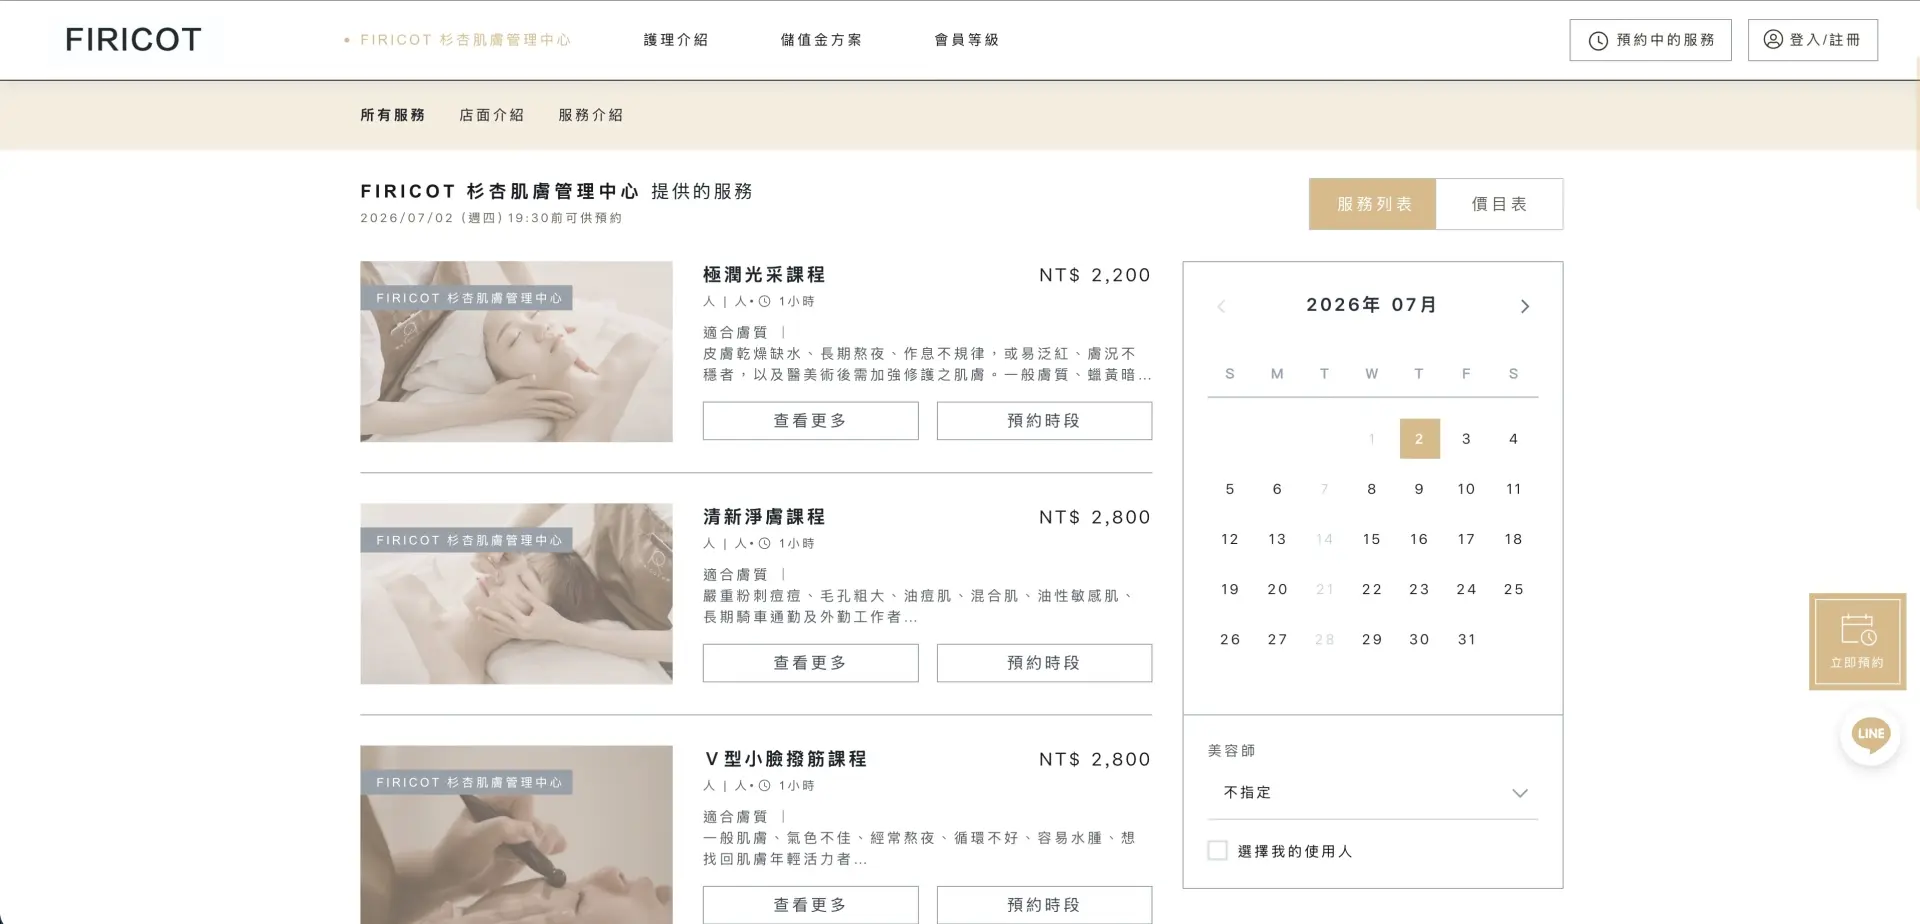The height and width of the screenshot is (924, 1920).
Task: Open 清新淨膚課程 thumbnail image
Action: tap(516, 594)
